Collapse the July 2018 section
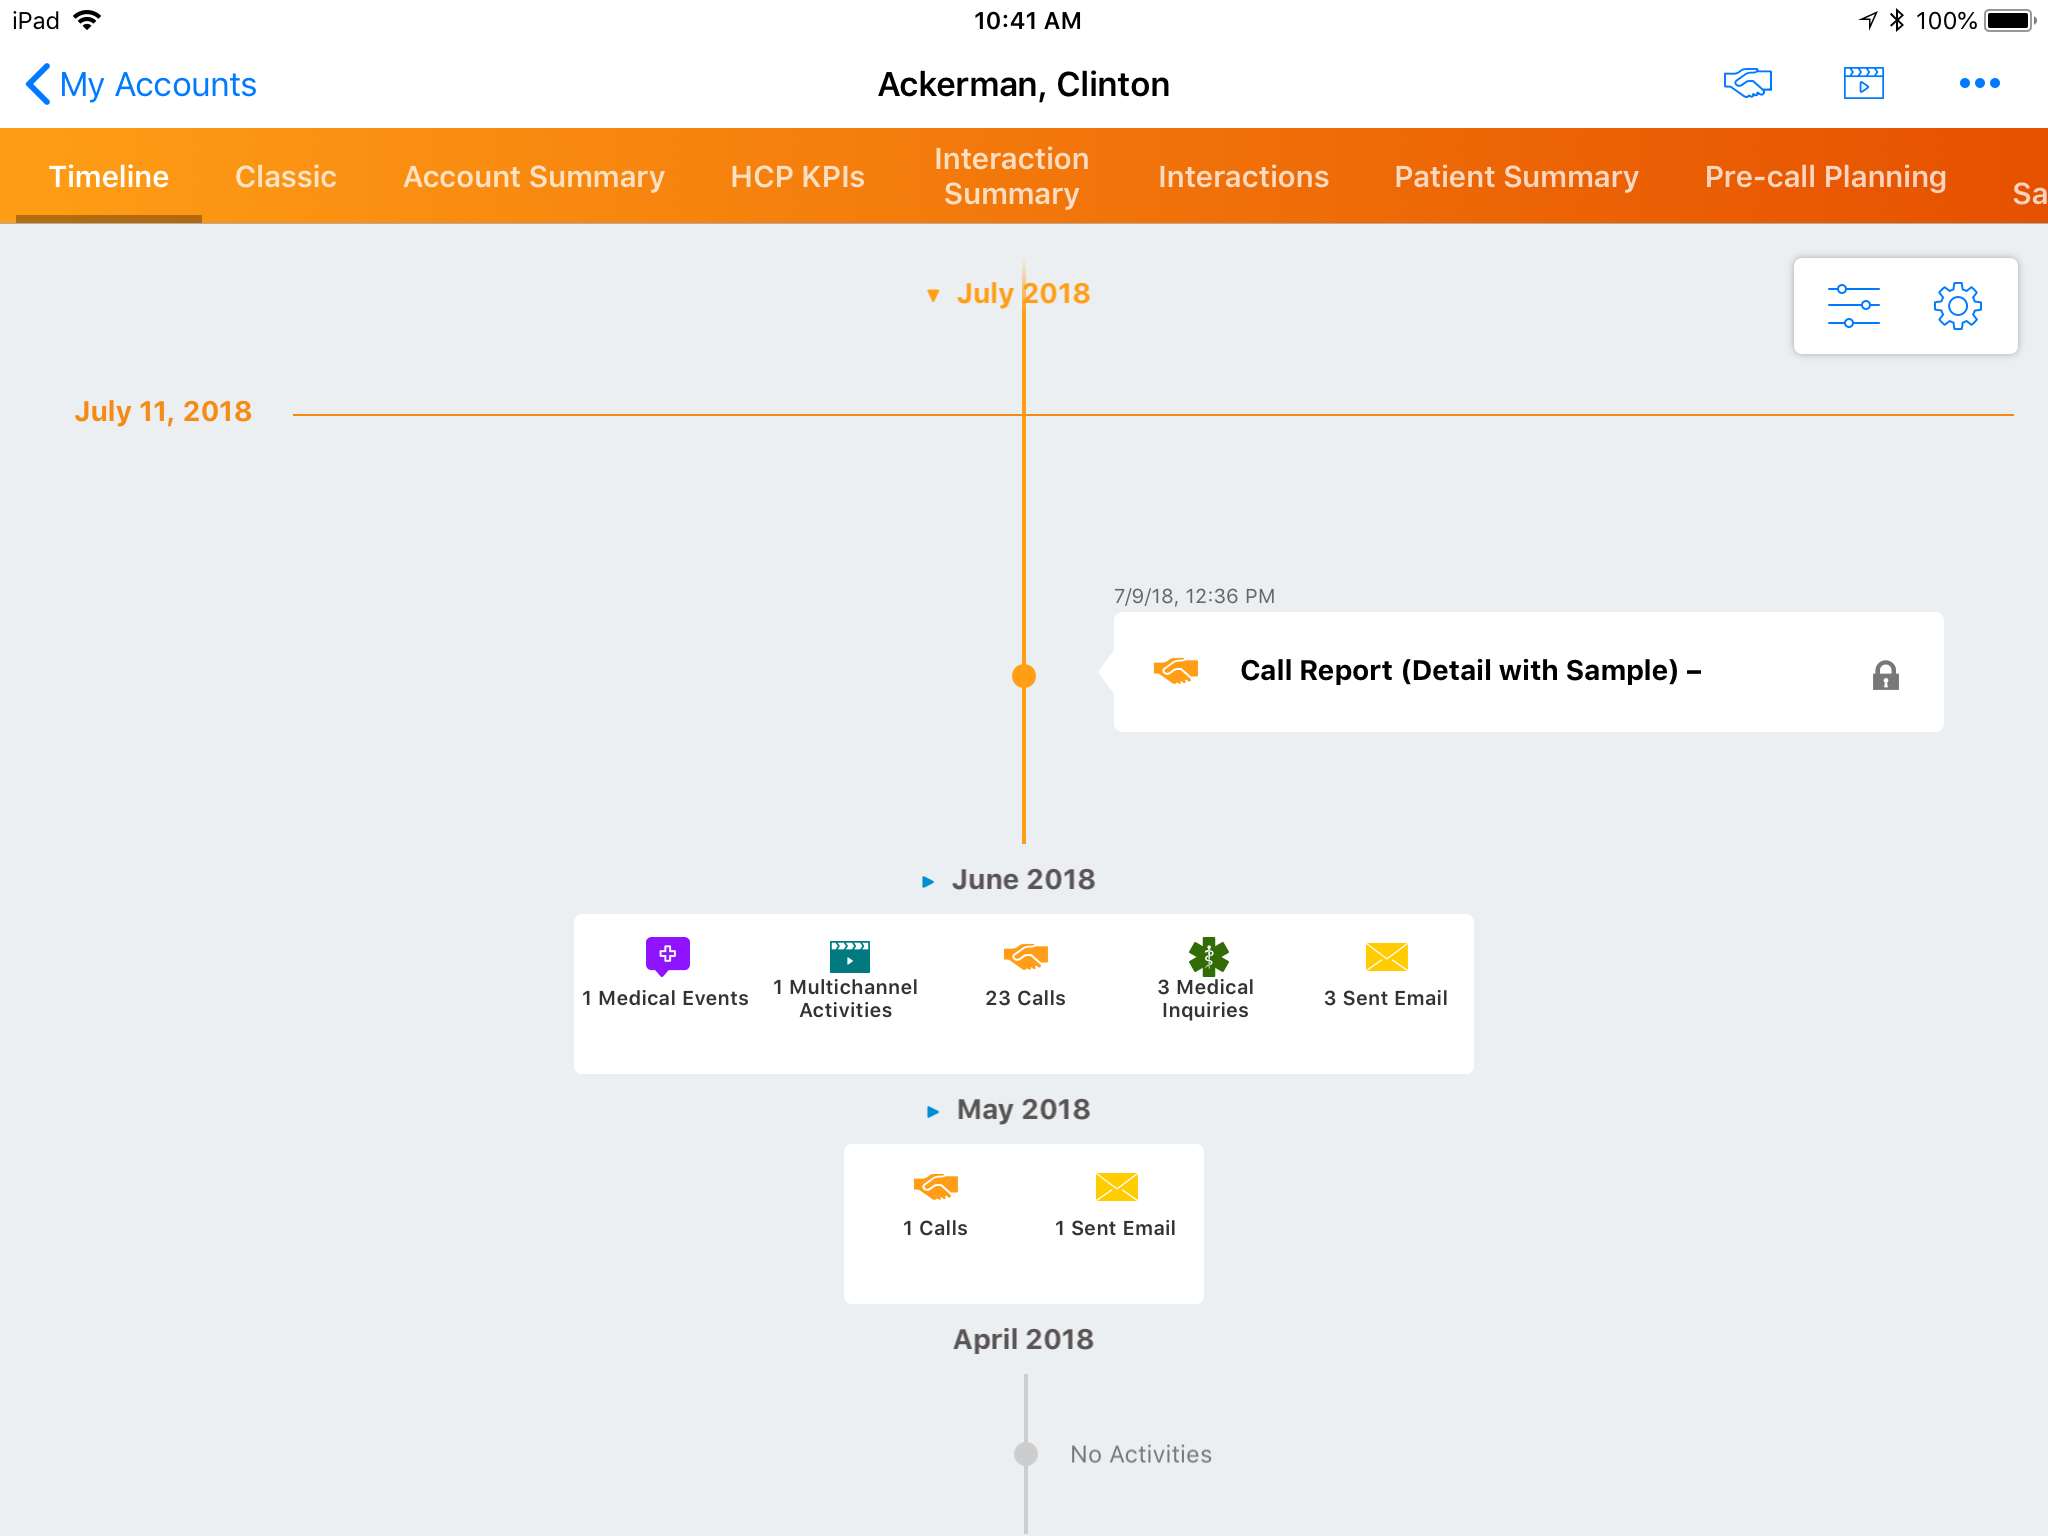2048x1536 pixels. point(933,295)
